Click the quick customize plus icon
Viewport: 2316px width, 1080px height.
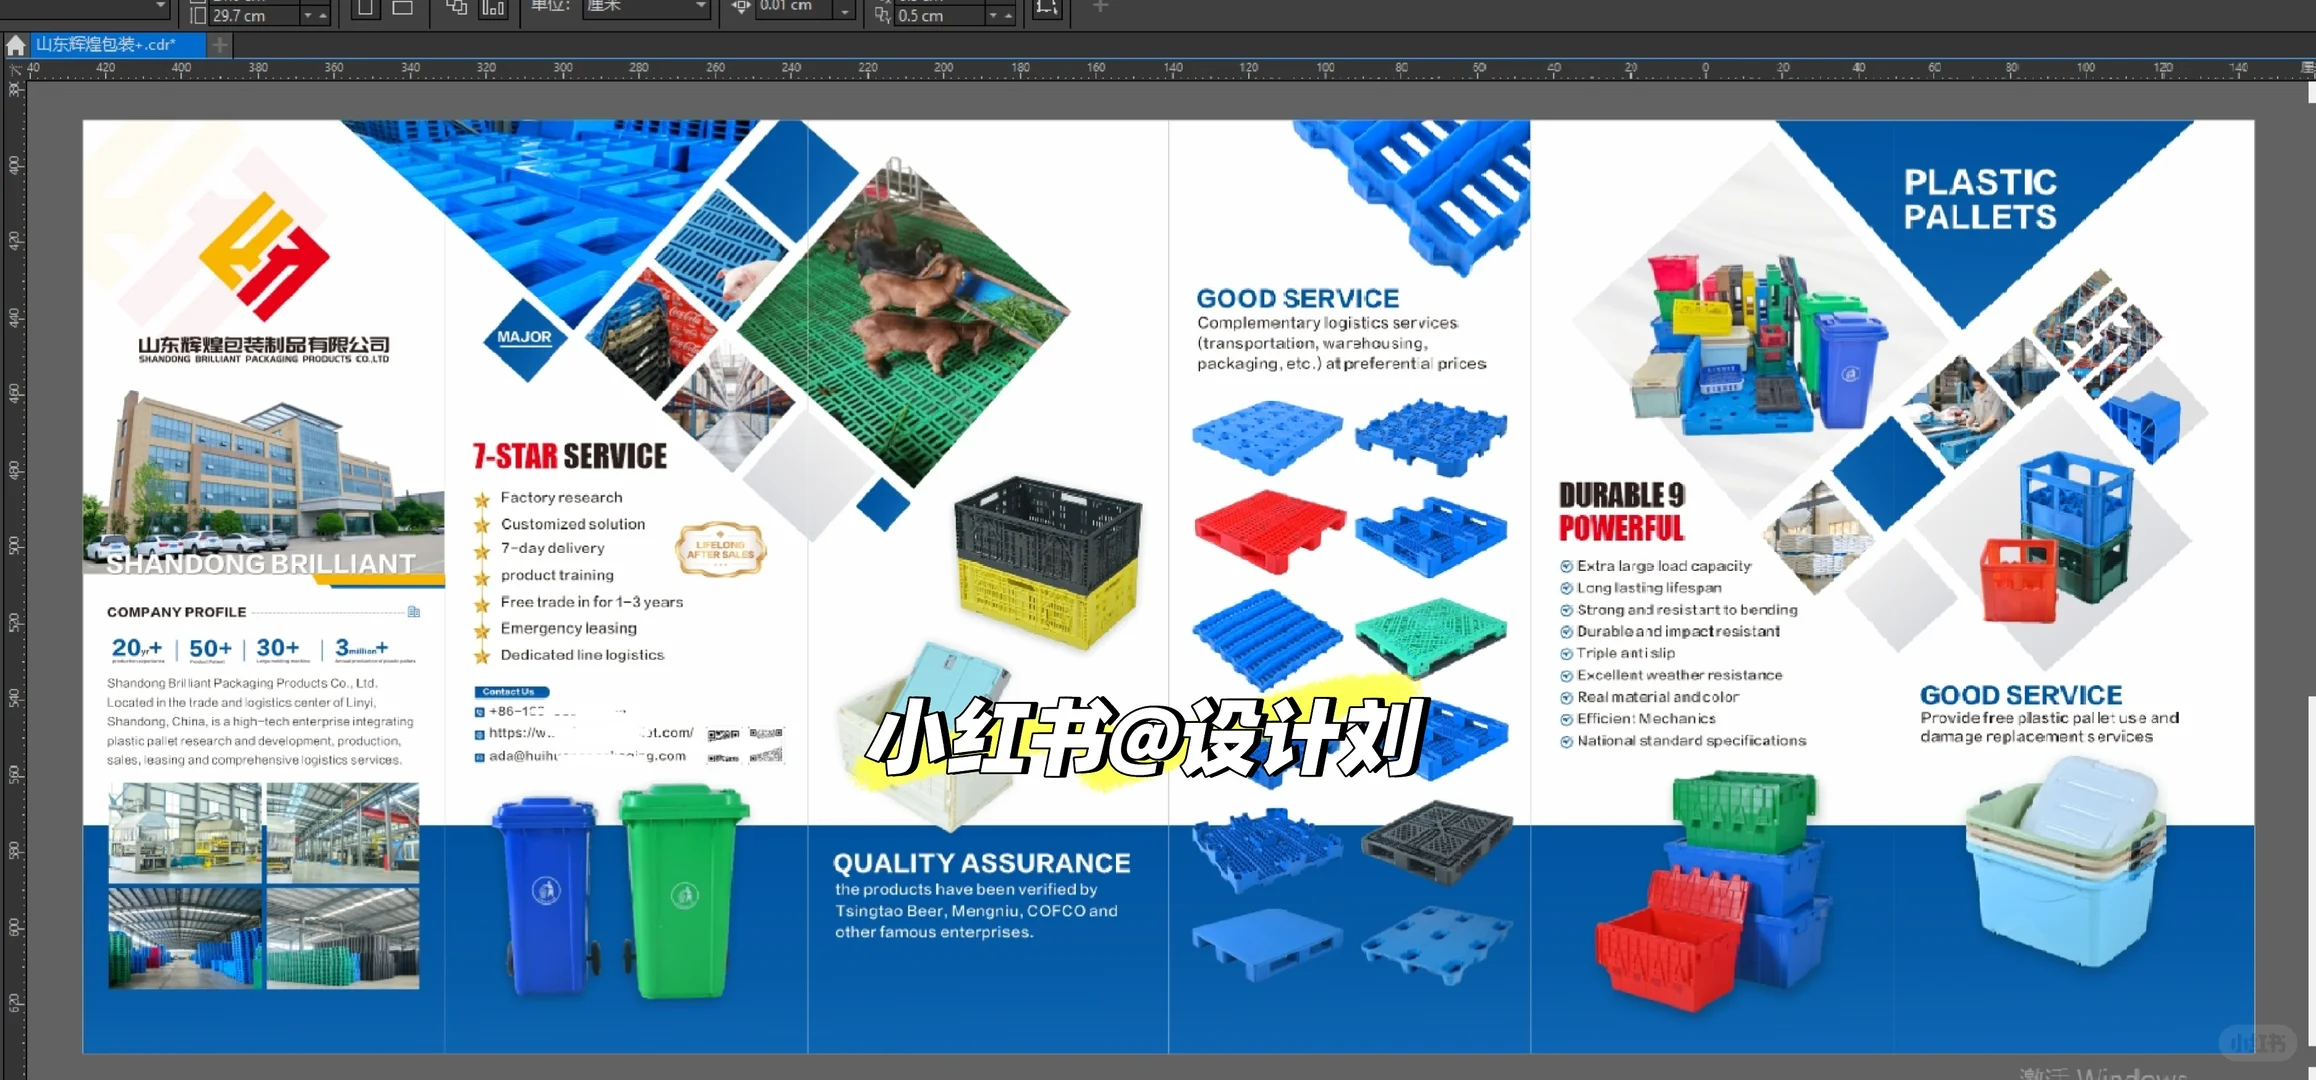click(x=1100, y=7)
